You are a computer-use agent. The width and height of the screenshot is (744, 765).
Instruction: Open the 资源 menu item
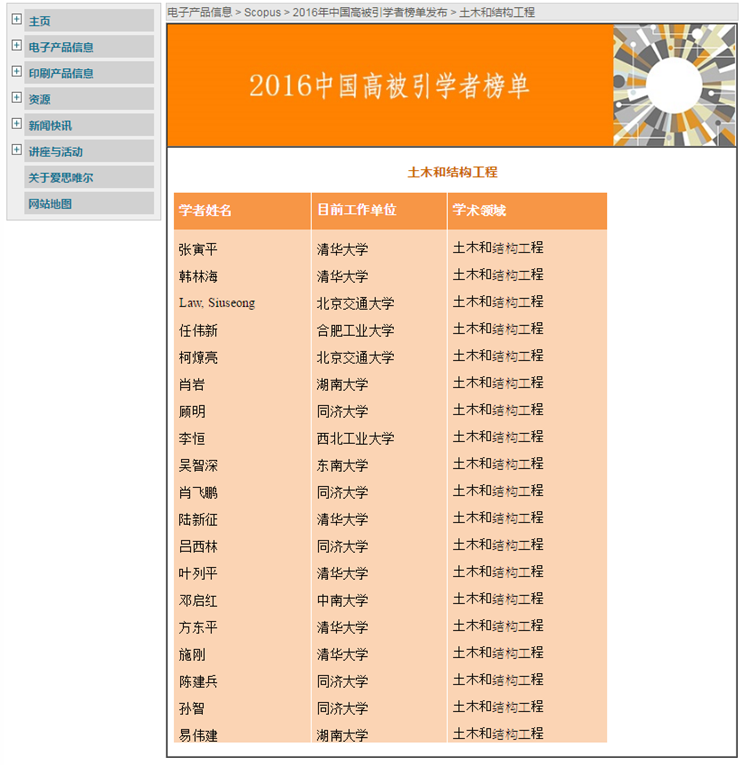tap(40, 99)
